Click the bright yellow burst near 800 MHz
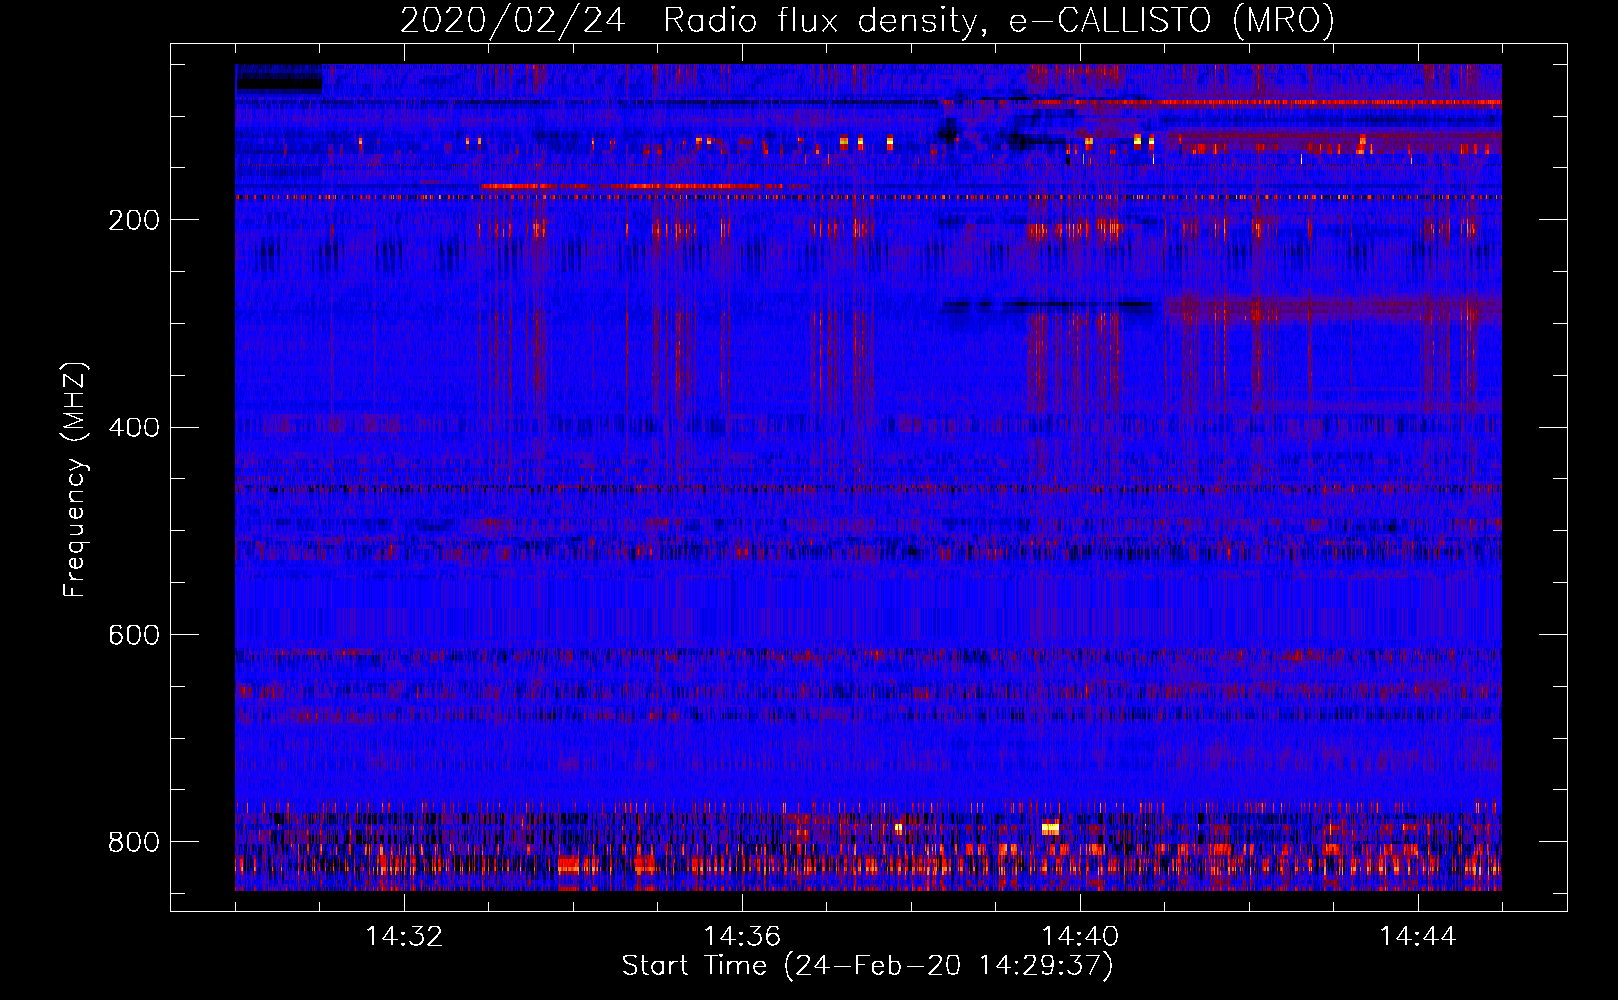Viewport: 1618px width, 1000px height. (x=1050, y=828)
